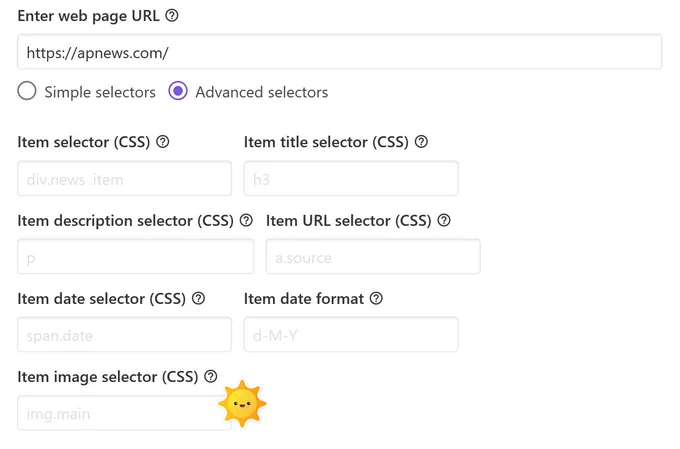Click help icon next to Item image selector

click(210, 376)
